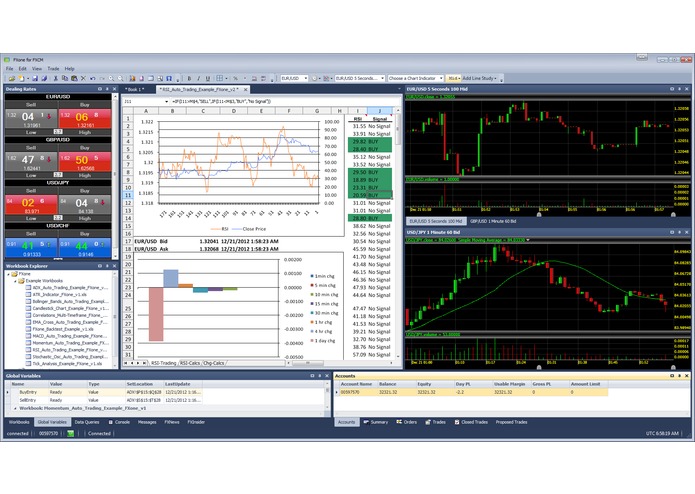Open the File menu
This screenshot has height=494, width=695.
9,69
